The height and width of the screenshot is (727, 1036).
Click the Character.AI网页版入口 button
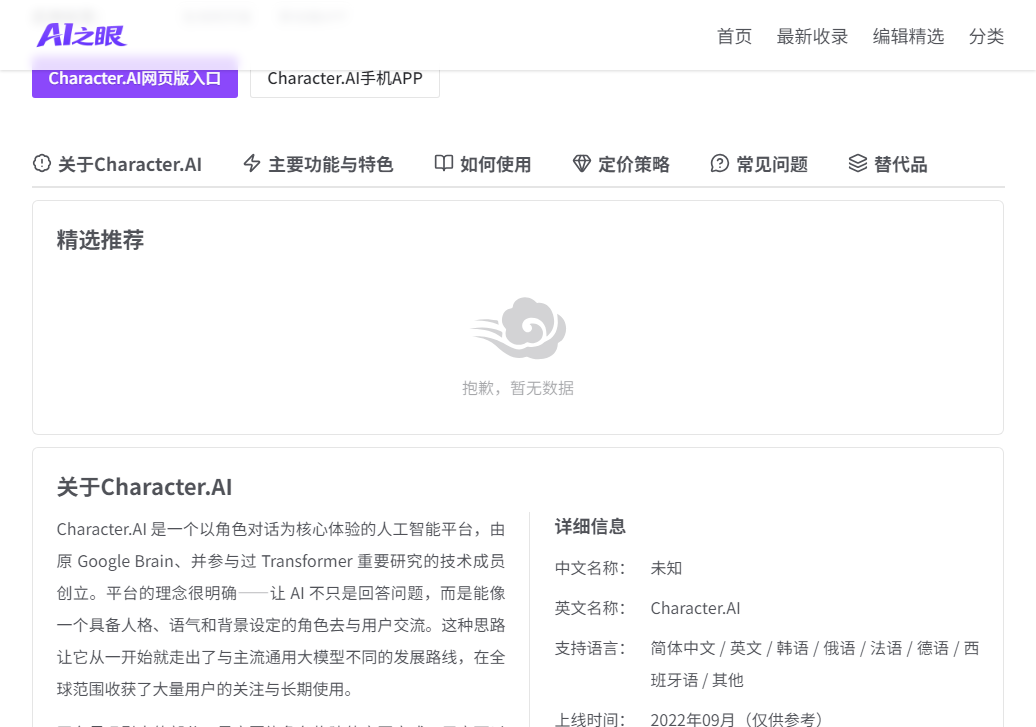point(135,79)
